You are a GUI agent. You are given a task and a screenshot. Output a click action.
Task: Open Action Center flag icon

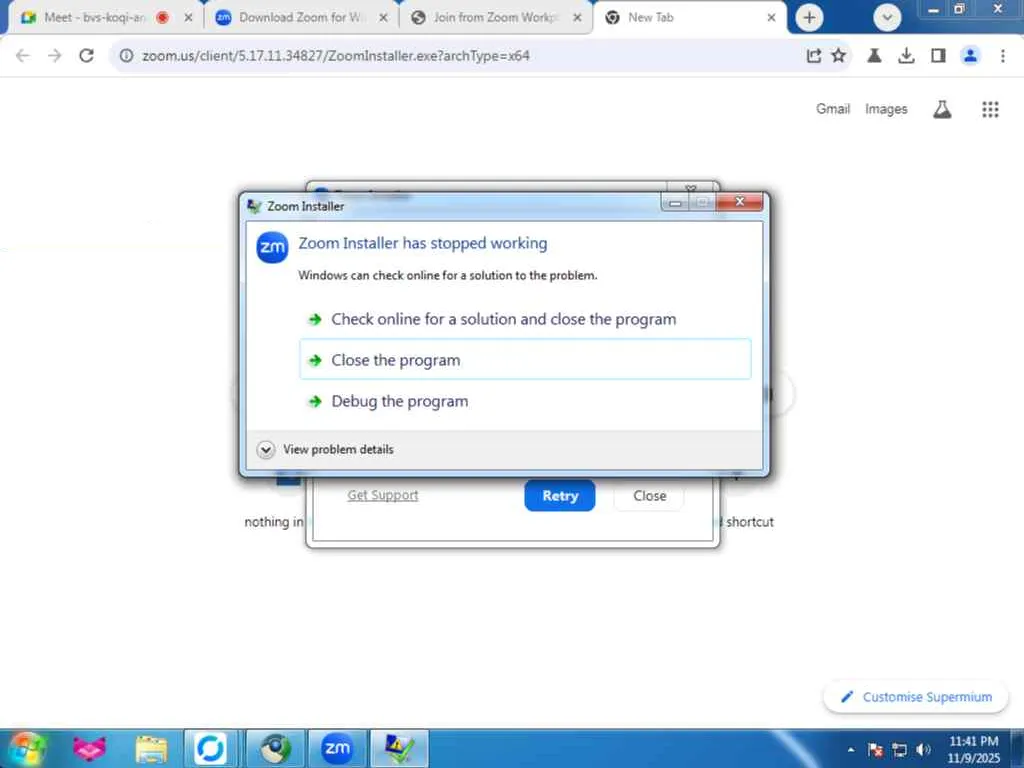(x=875, y=750)
